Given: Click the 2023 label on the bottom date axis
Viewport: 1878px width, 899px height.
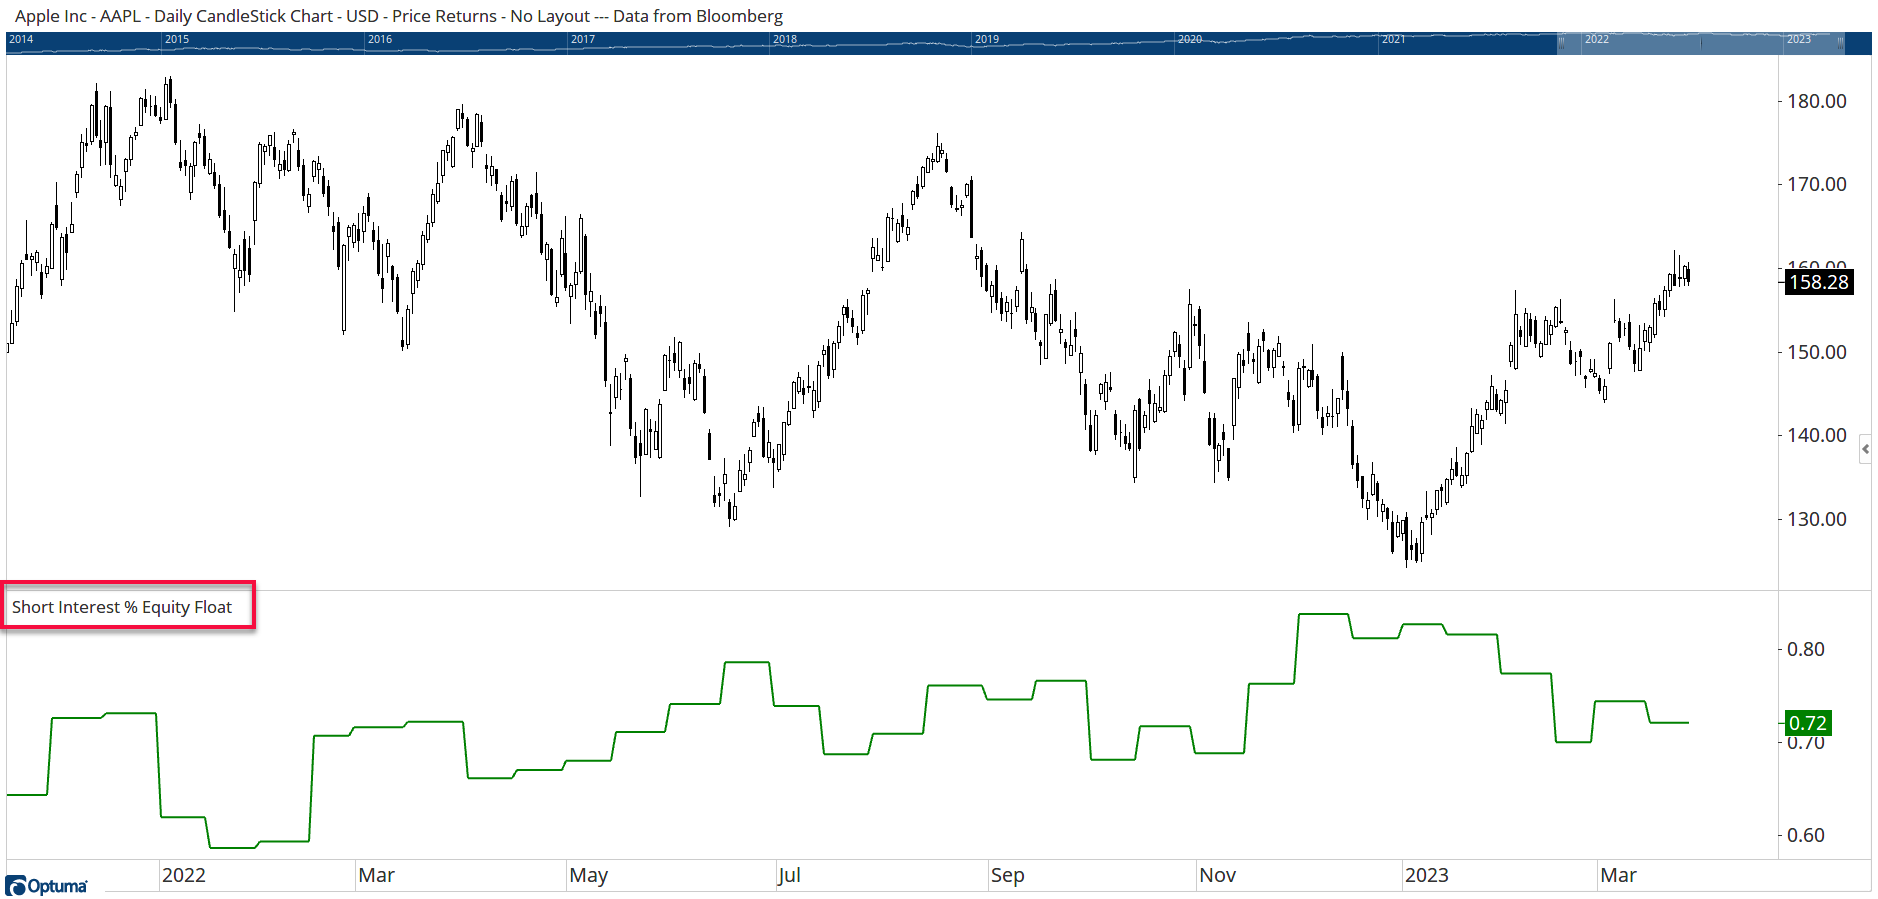Looking at the screenshot, I should (1427, 875).
